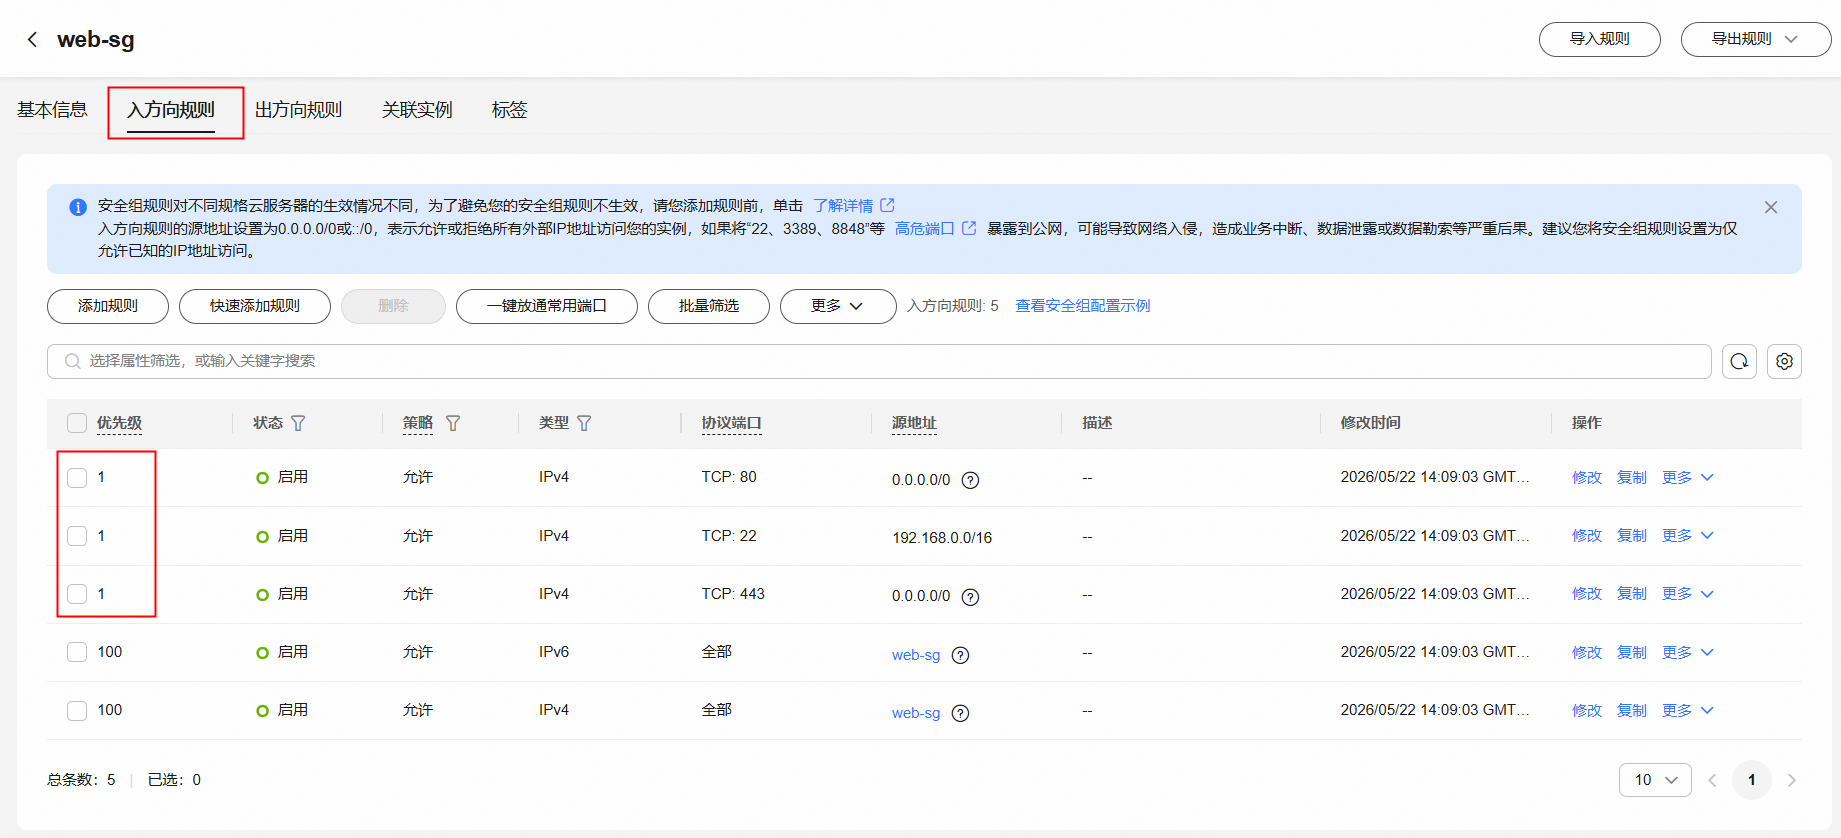The height and width of the screenshot is (838, 1841).
Task: Click help icon beside 0.0.0.0/0 in TCP: 443 row
Action: pyautogui.click(x=970, y=597)
